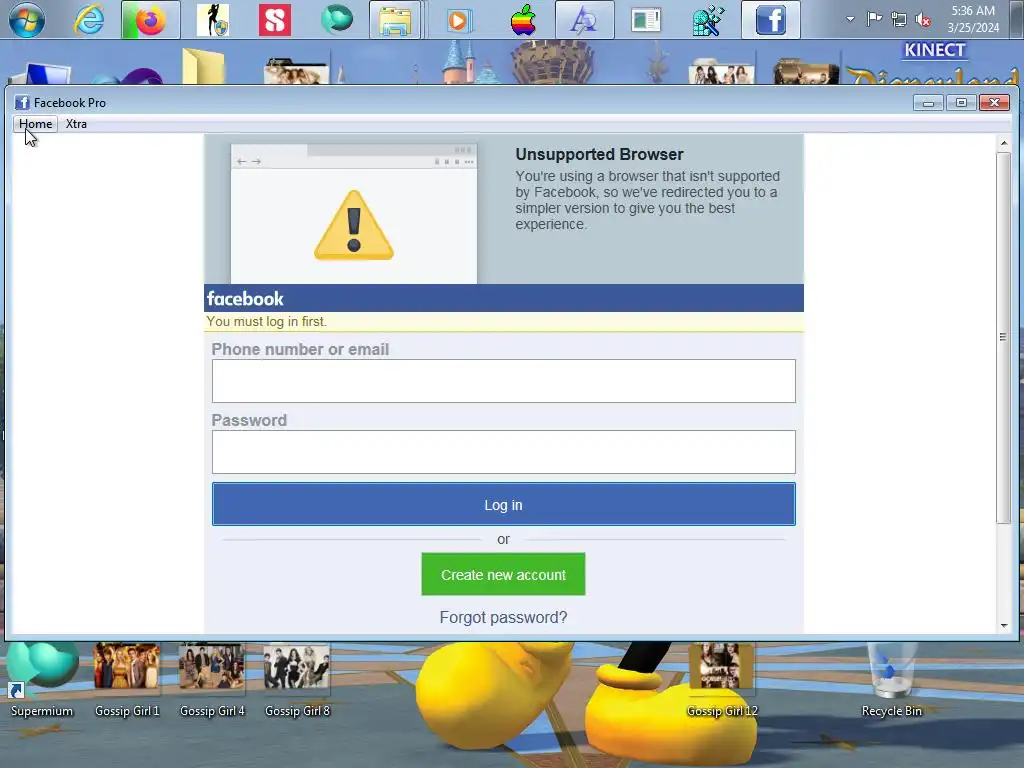Image resolution: width=1024 pixels, height=768 pixels.
Task: Focus the Phone number or email field
Action: 504,381
